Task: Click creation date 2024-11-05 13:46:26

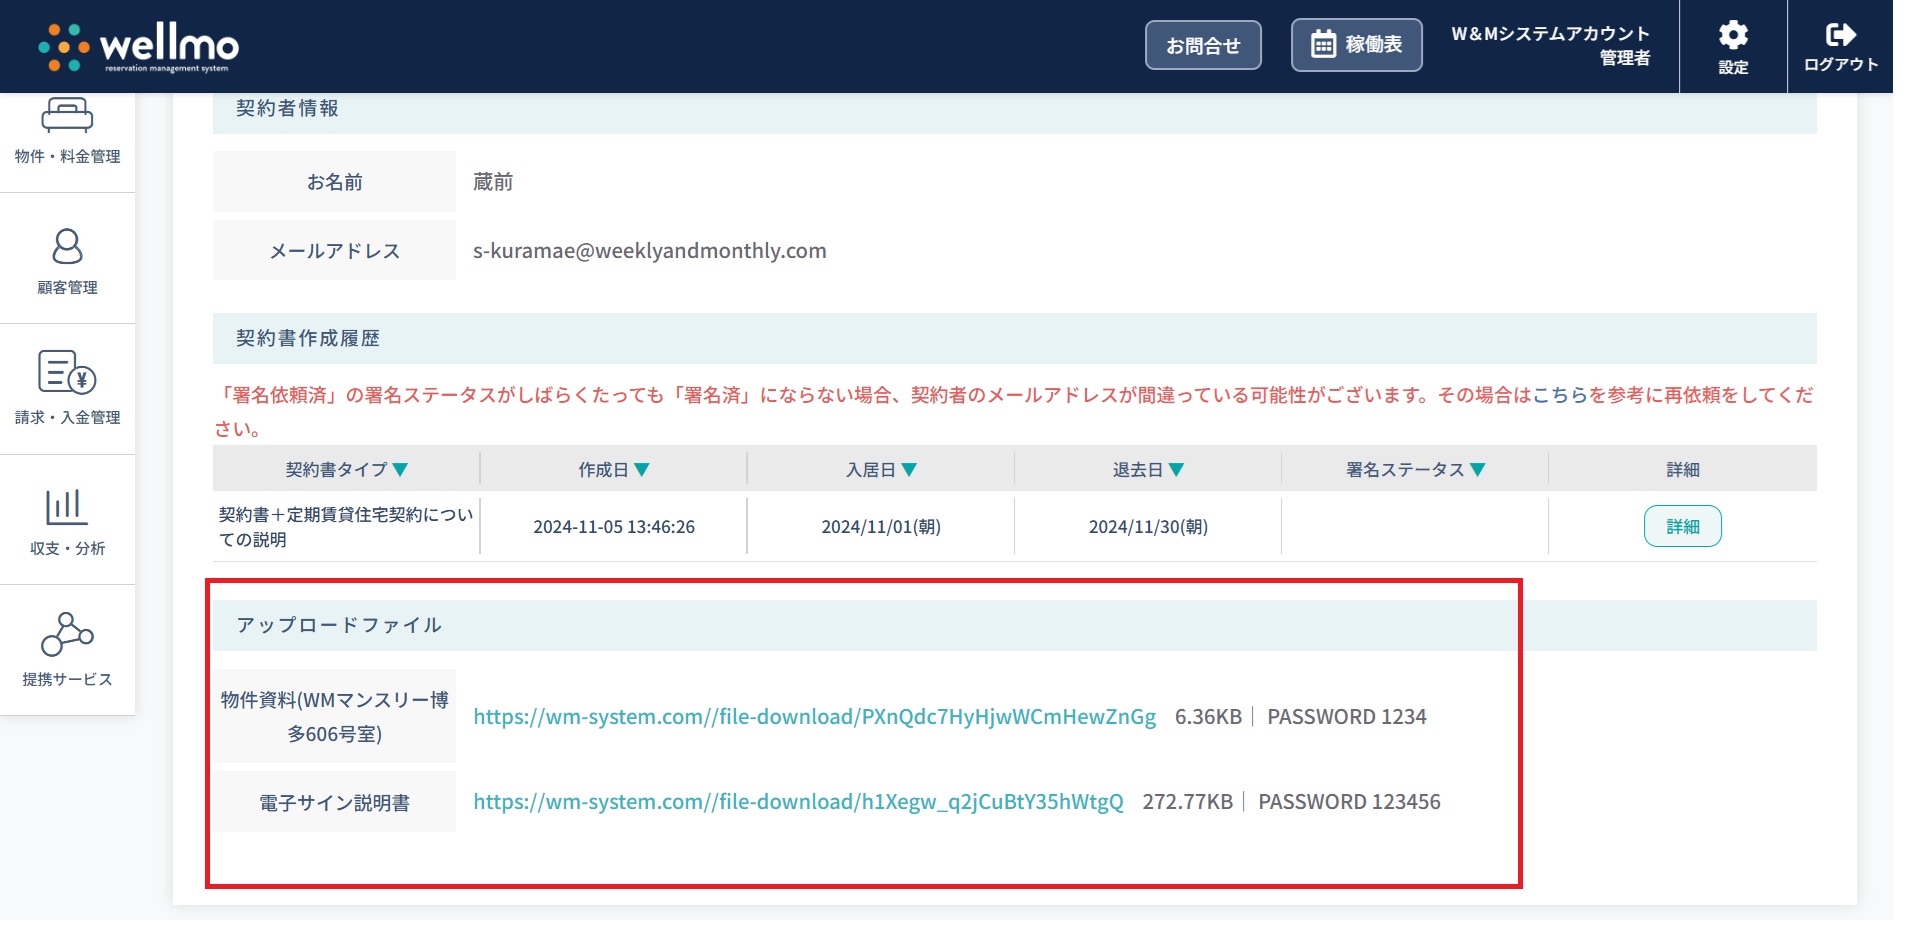Action: 614,527
